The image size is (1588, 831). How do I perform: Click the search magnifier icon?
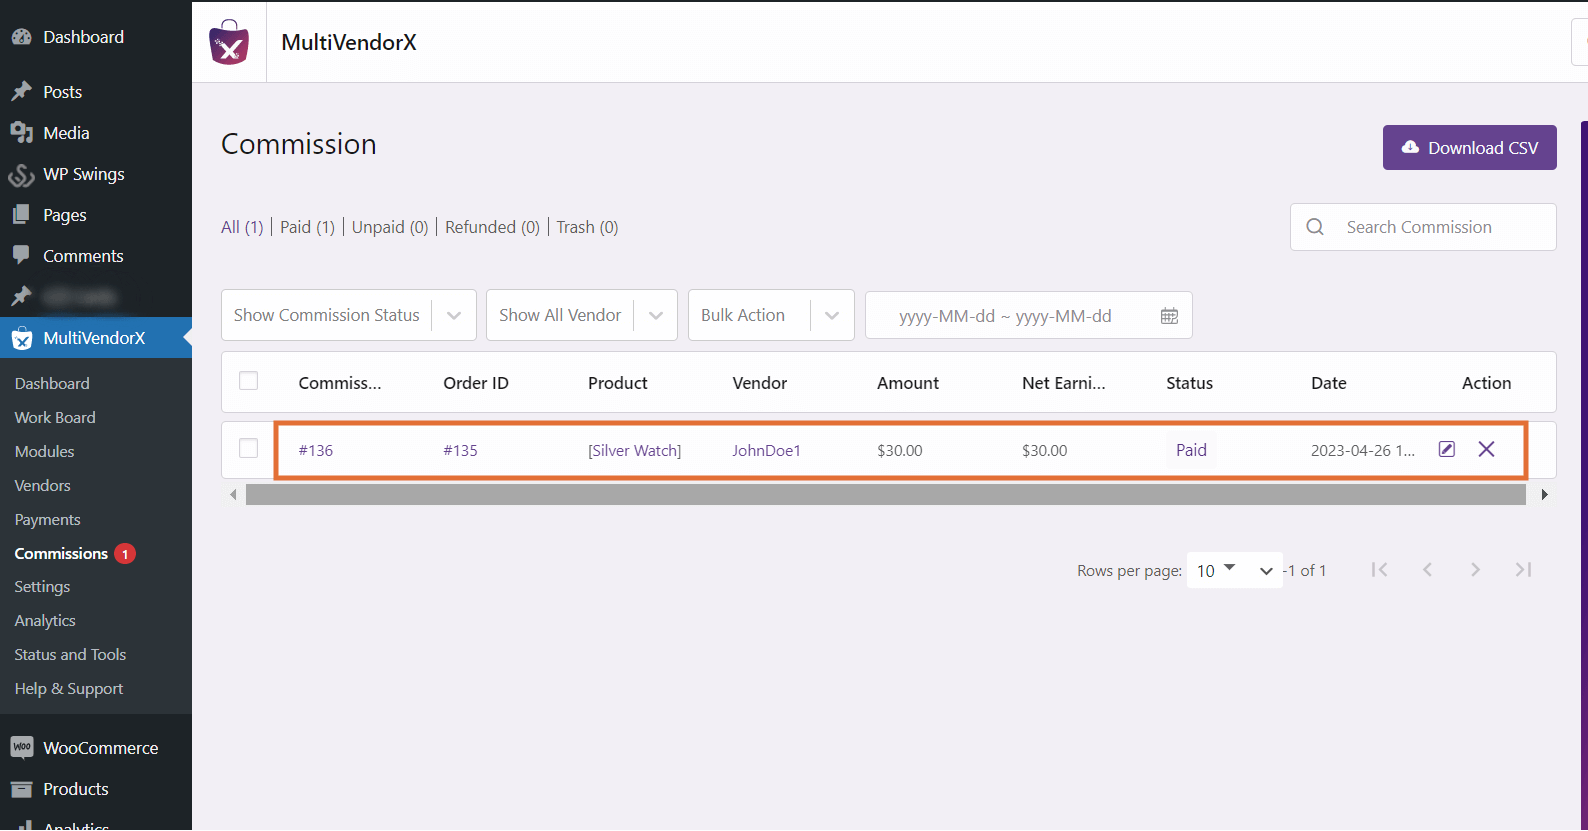(1315, 227)
